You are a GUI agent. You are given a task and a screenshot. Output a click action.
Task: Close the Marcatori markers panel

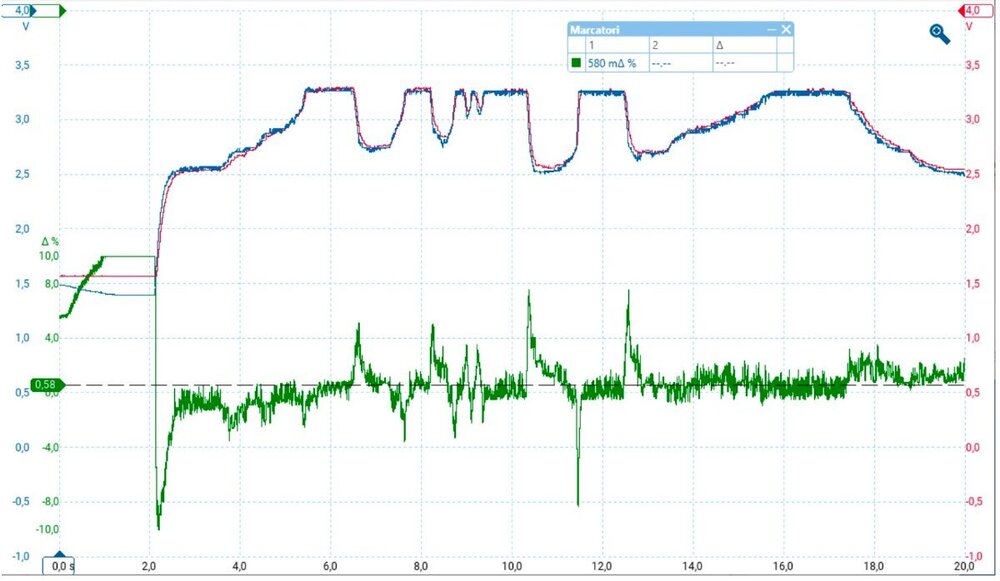[x=786, y=30]
